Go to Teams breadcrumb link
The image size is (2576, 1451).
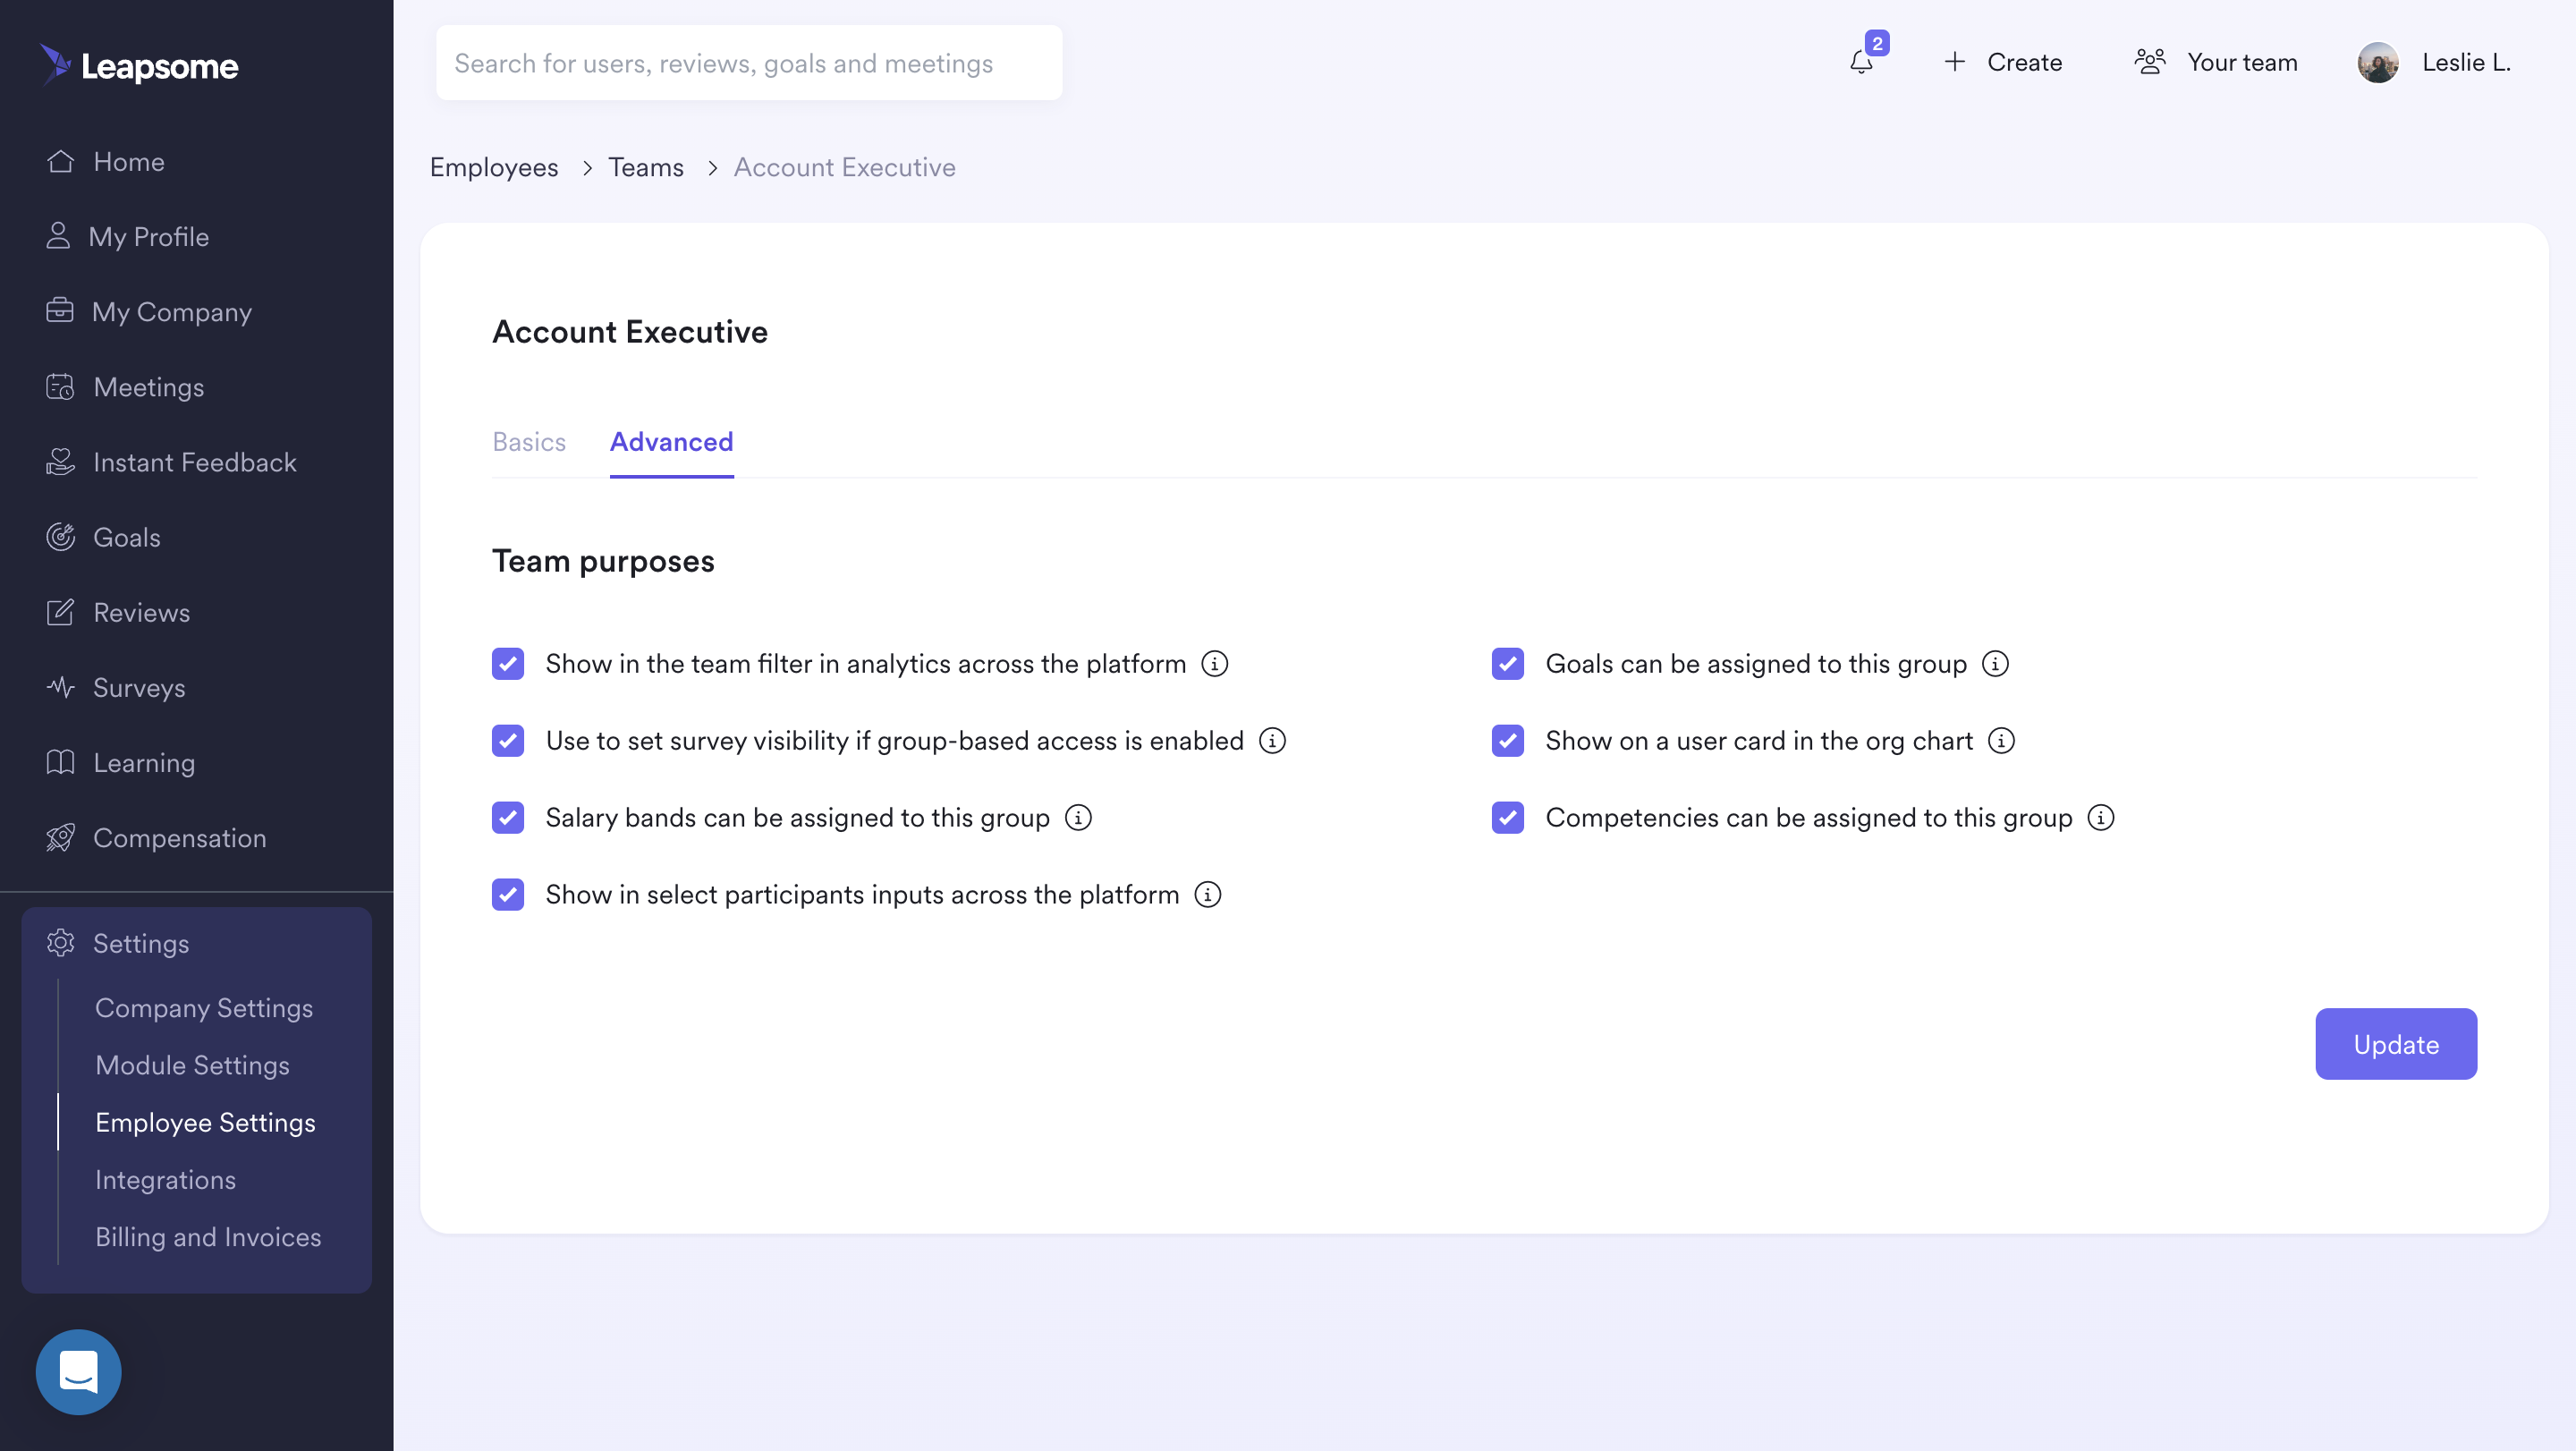pyautogui.click(x=646, y=167)
